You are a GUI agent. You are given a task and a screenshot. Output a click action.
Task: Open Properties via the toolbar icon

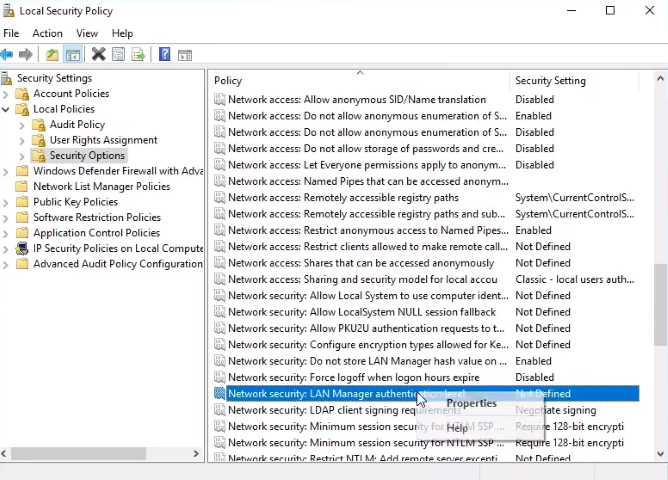[x=118, y=54]
